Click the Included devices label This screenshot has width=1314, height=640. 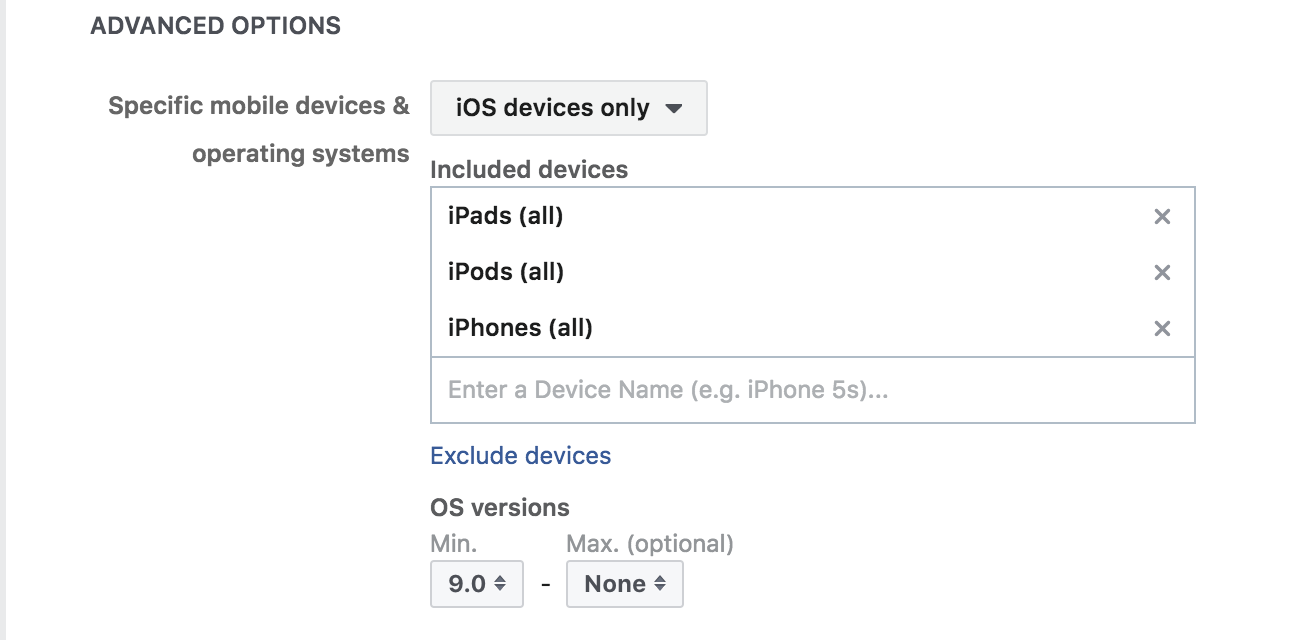pos(528,170)
